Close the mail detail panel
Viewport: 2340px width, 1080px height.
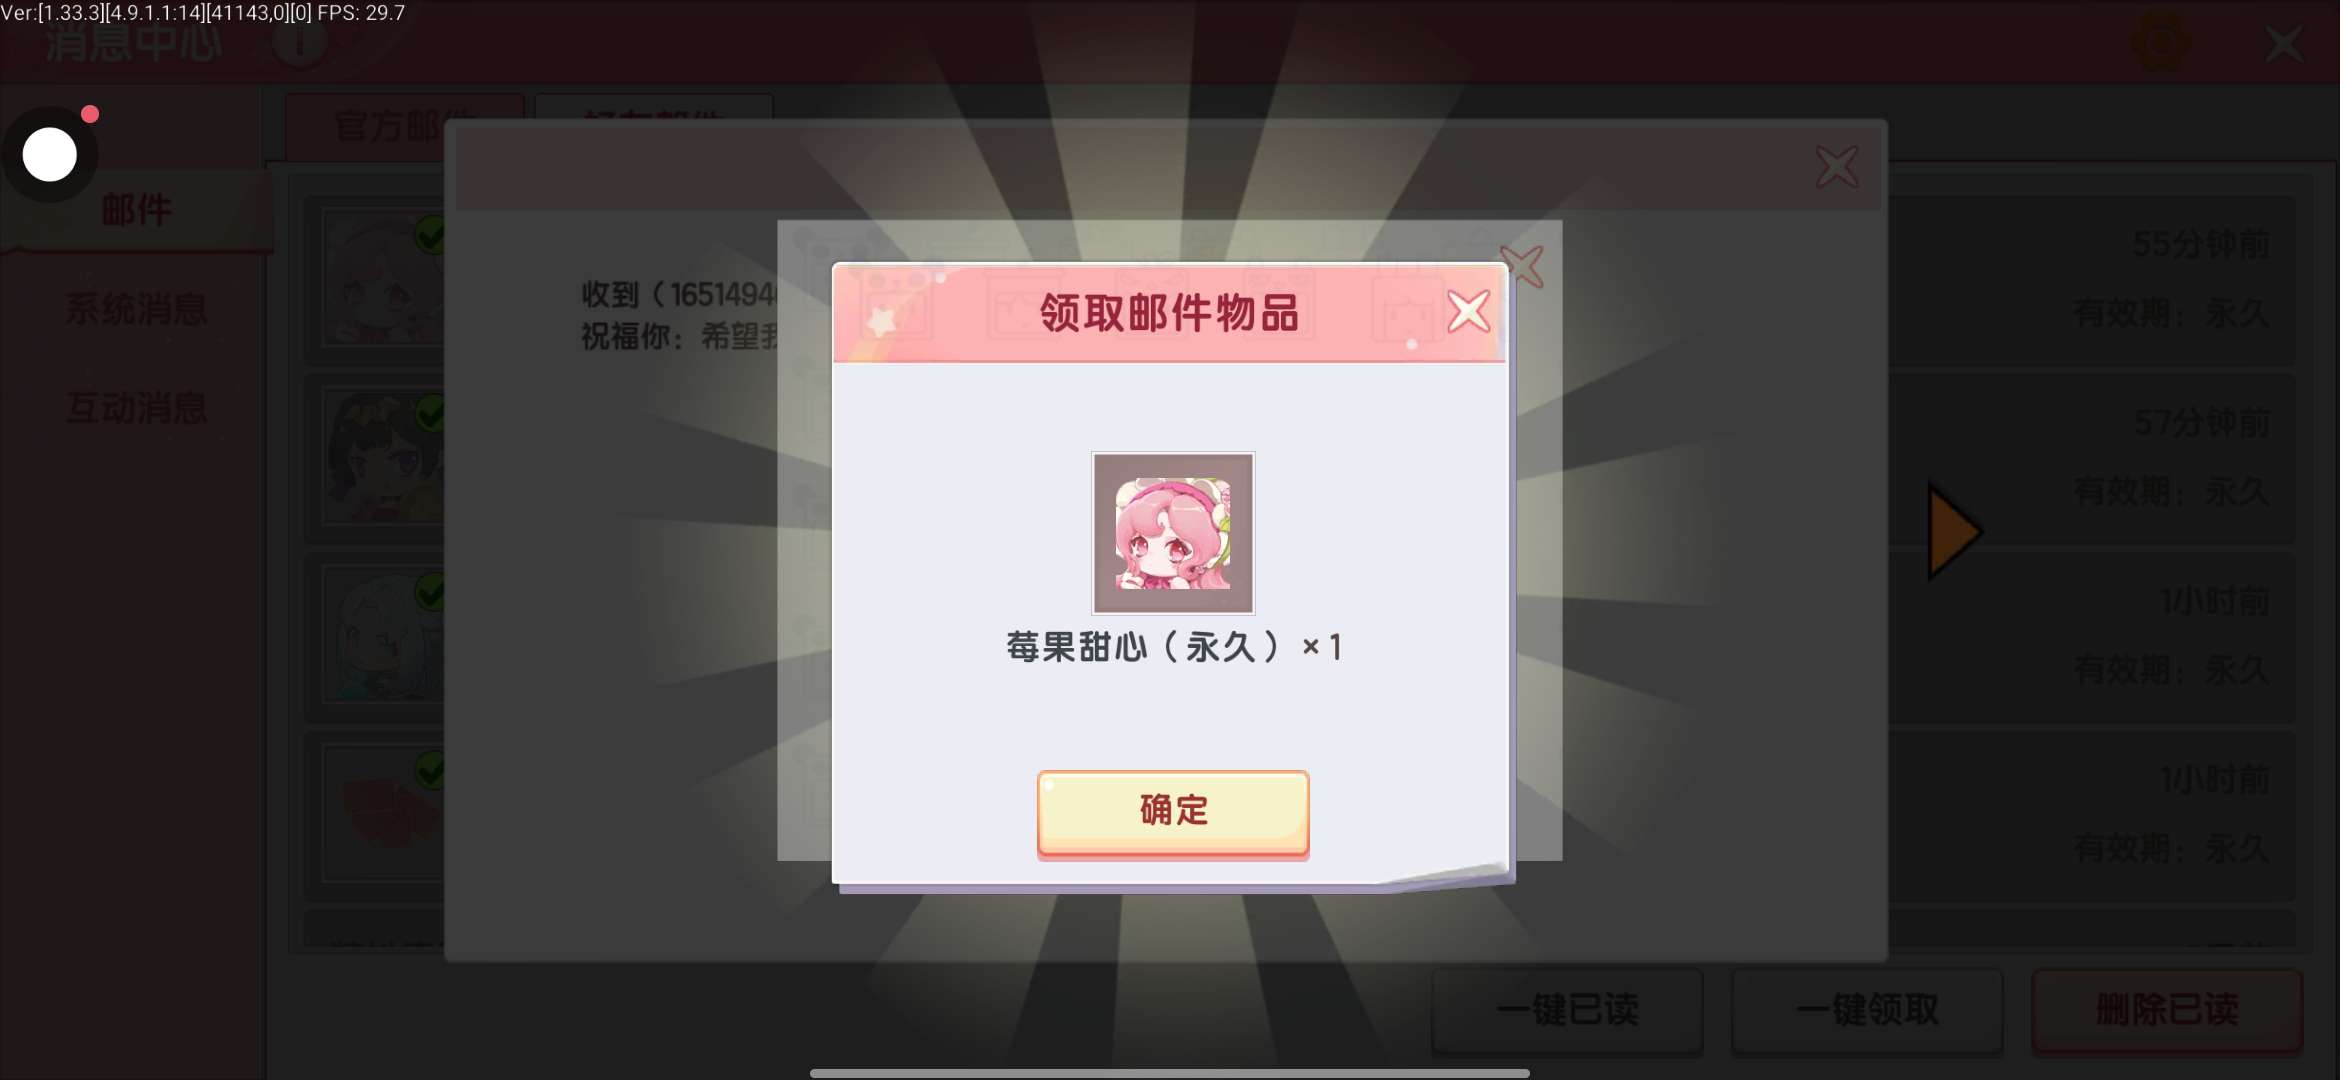click(x=1837, y=167)
